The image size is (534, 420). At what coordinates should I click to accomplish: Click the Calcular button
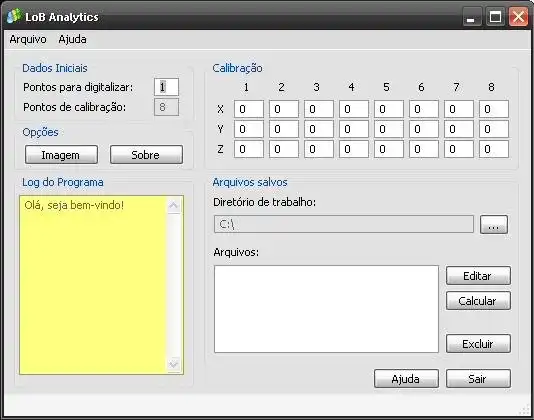click(478, 301)
